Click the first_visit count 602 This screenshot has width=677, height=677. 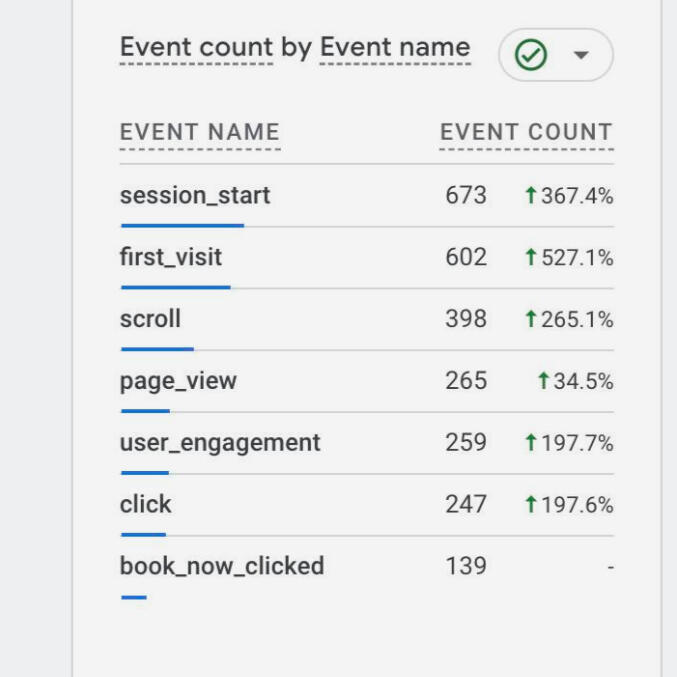466,257
